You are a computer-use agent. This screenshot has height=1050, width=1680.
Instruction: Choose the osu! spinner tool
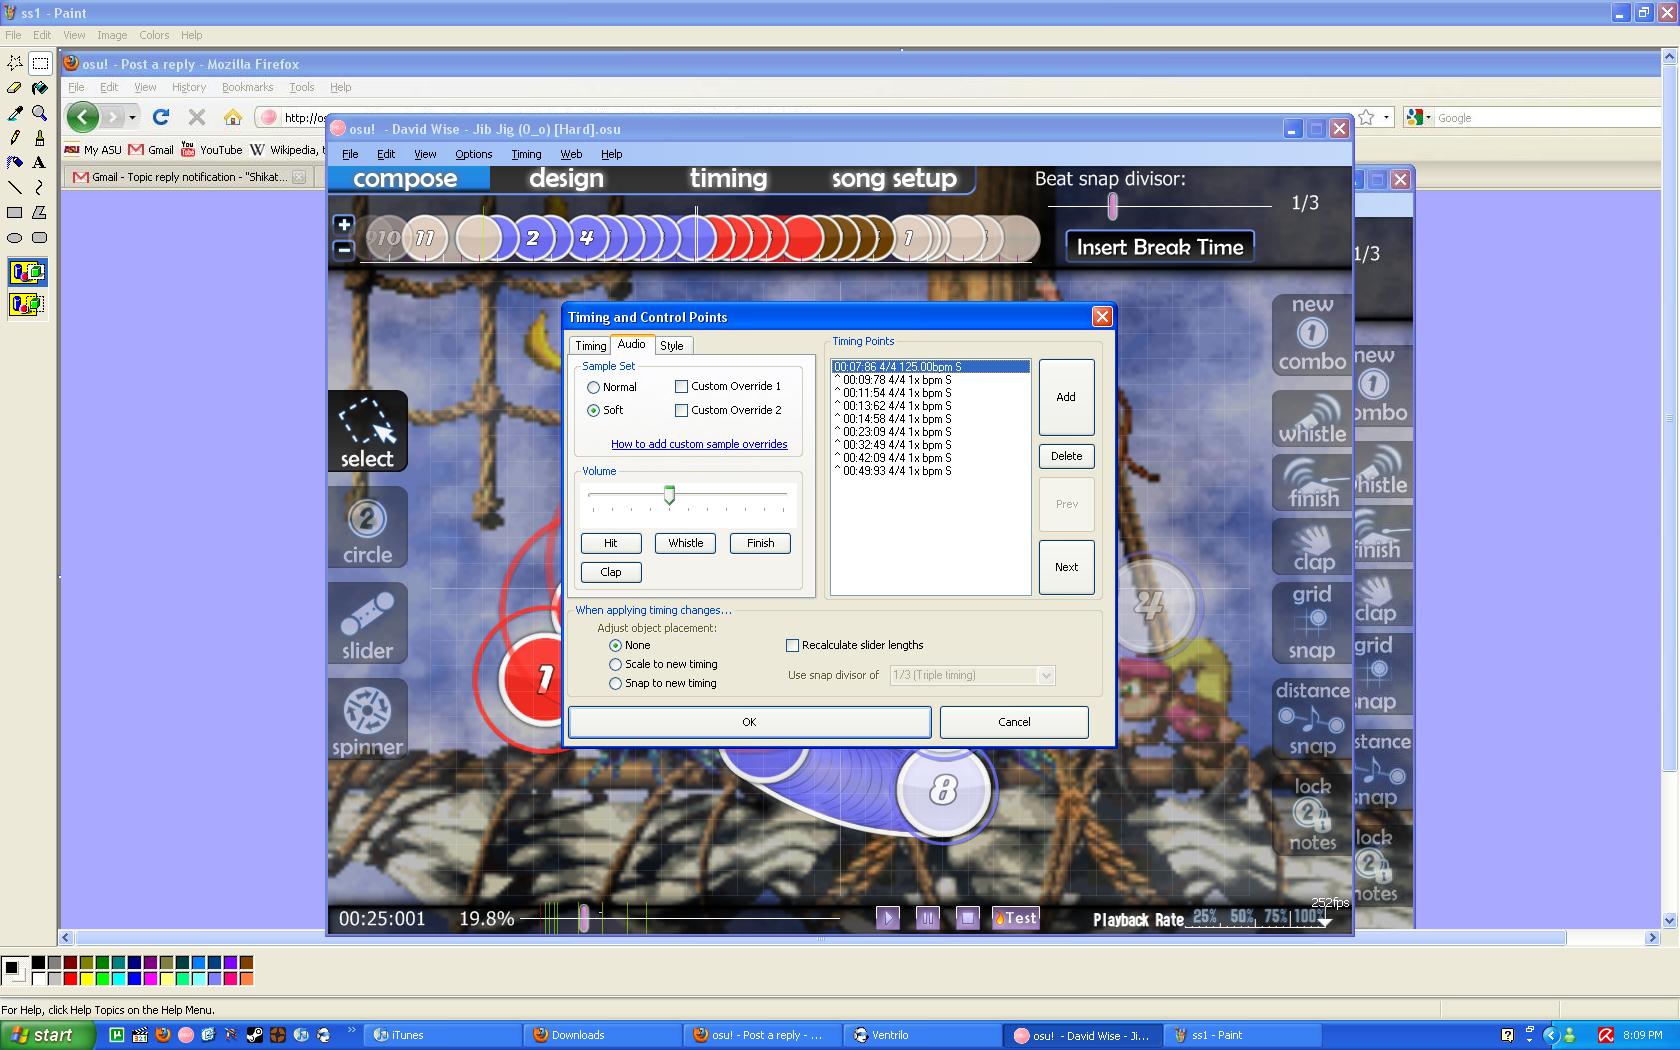tap(367, 719)
